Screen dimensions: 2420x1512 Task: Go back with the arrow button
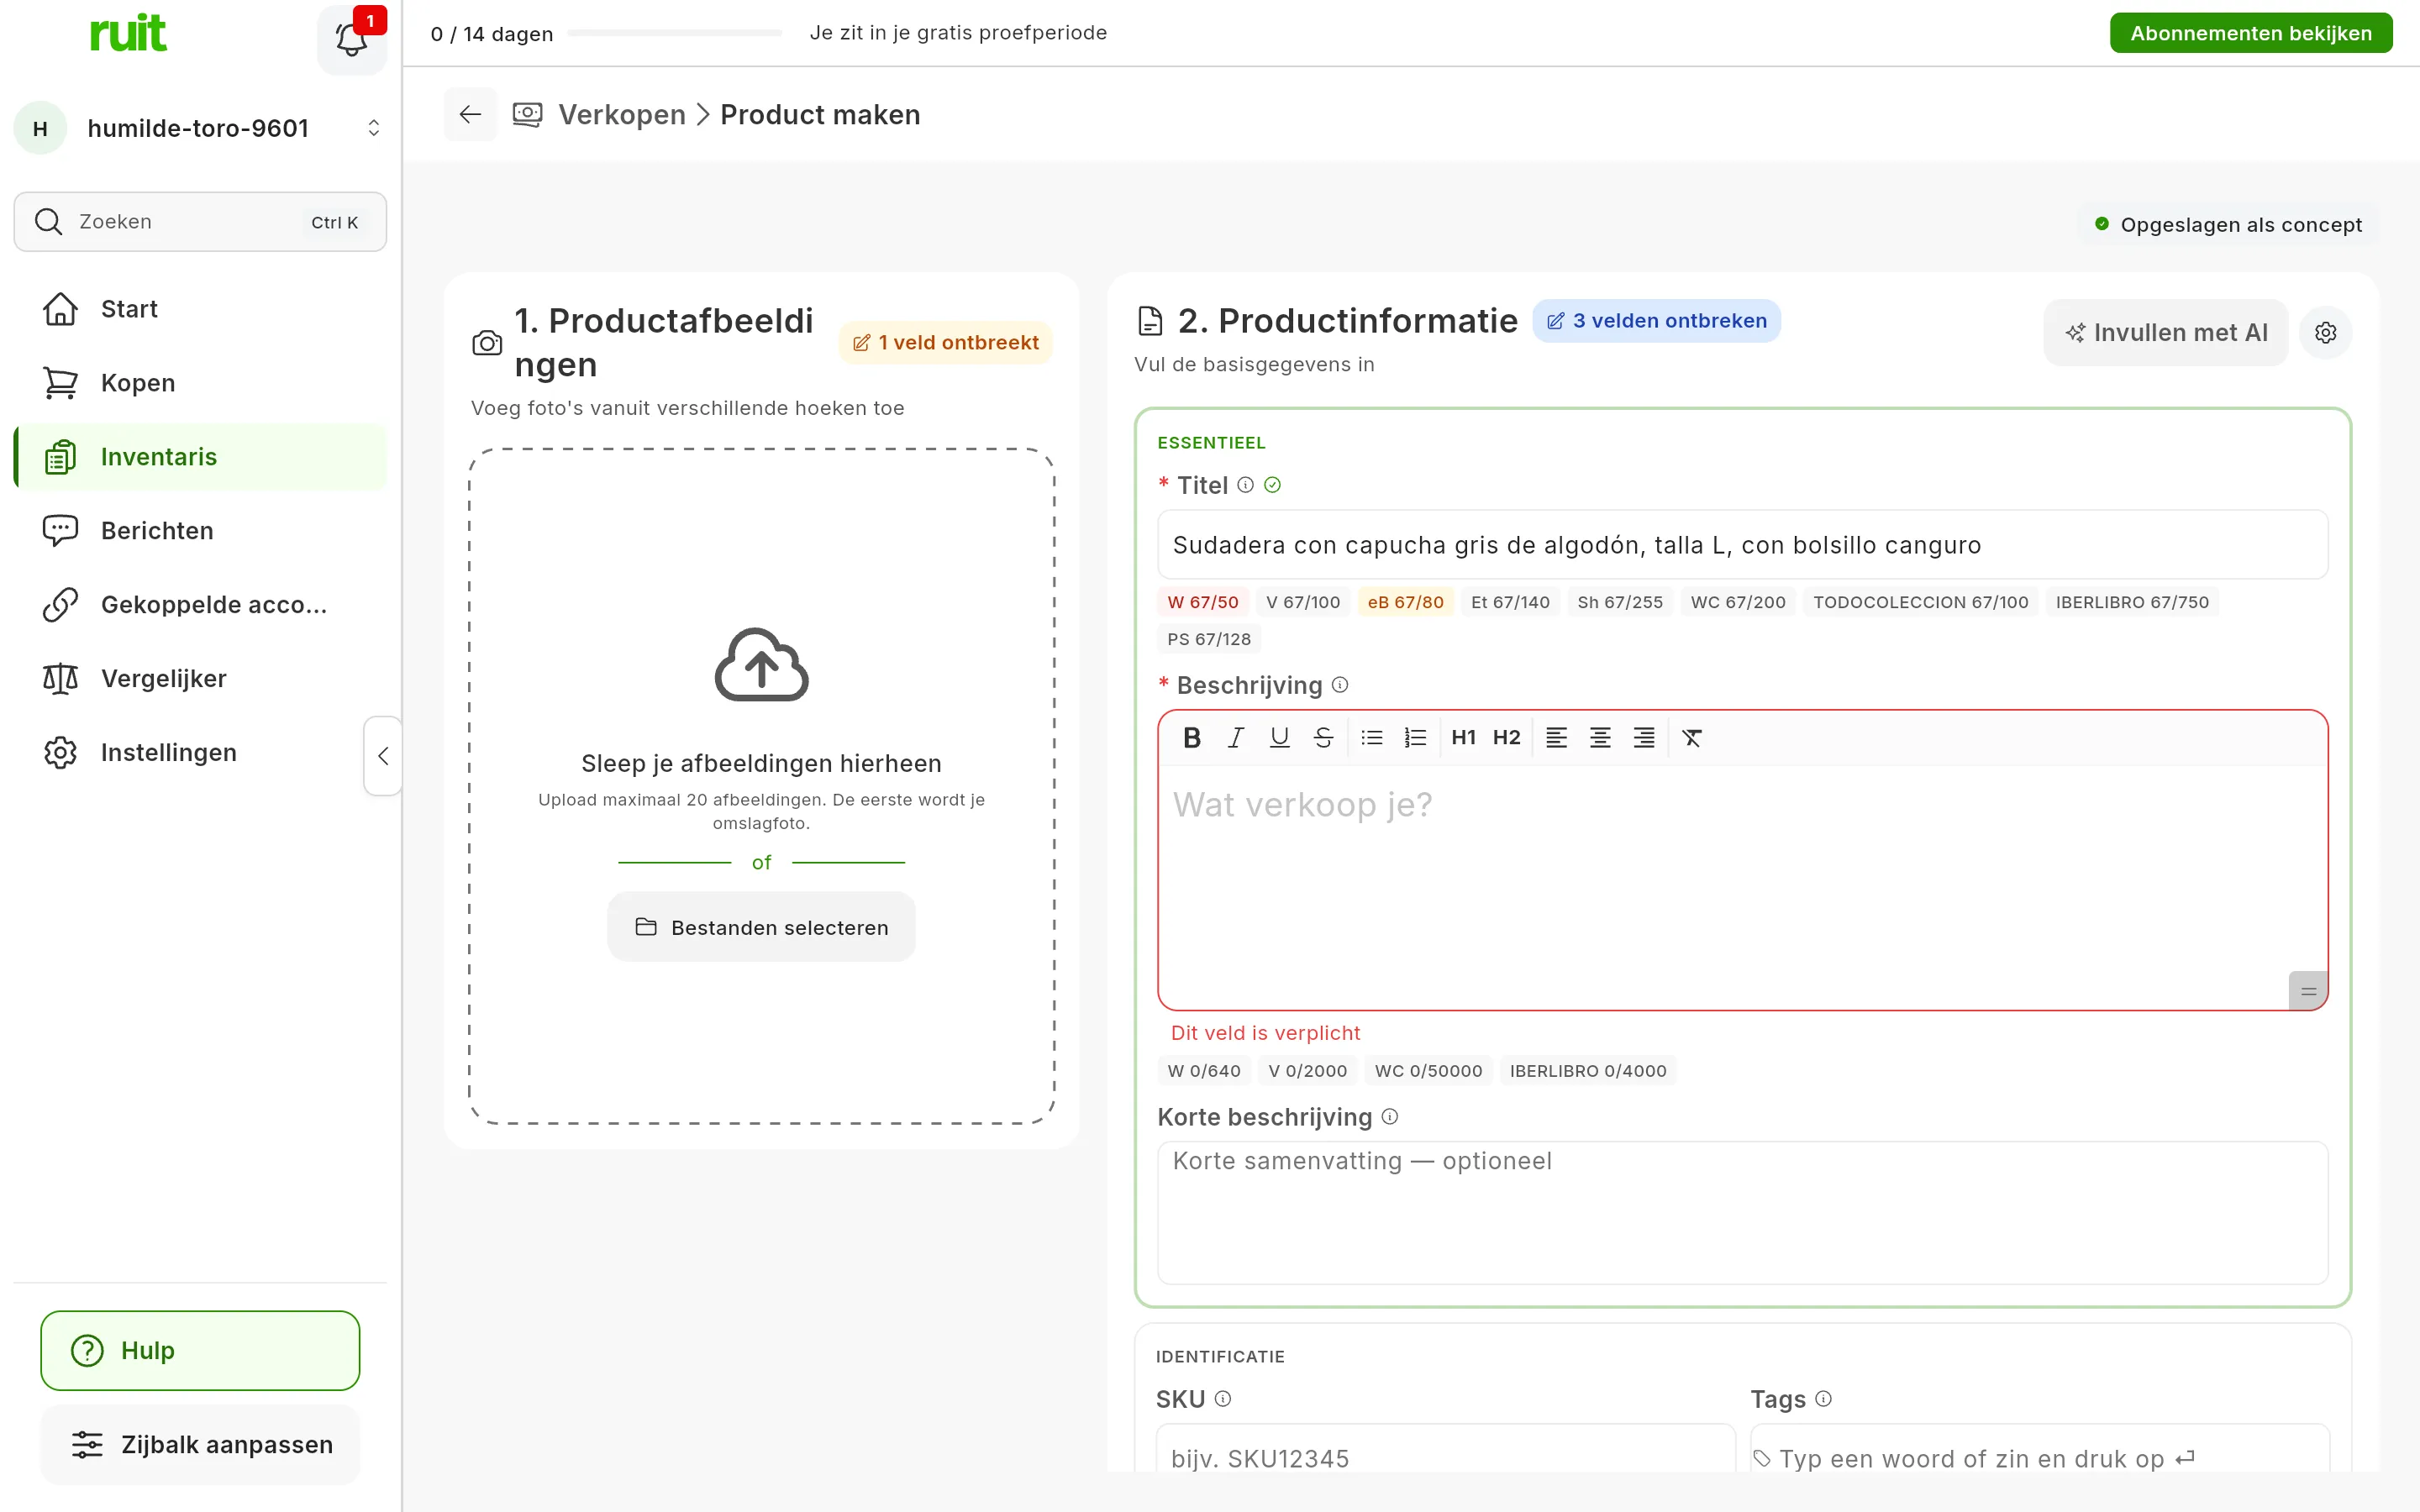coord(470,115)
